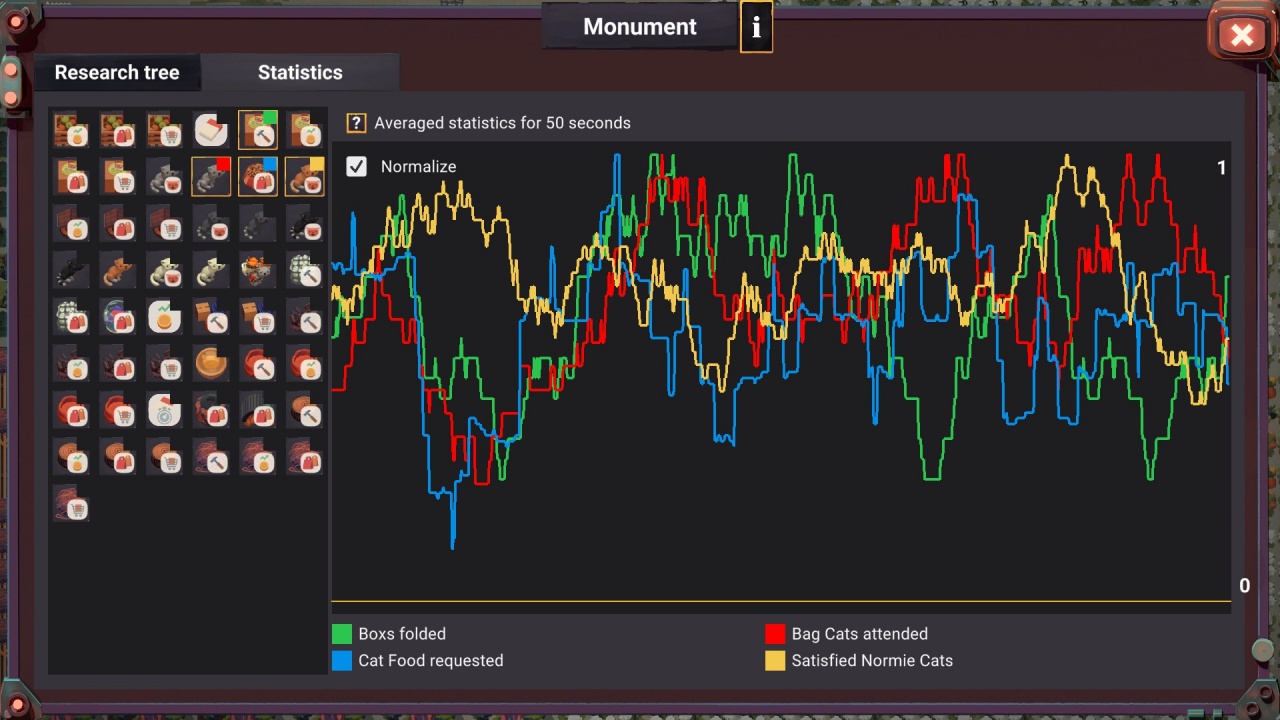1280x720 pixels.
Task: Select the calendar notepad statistic icon
Action: [x=211, y=130]
